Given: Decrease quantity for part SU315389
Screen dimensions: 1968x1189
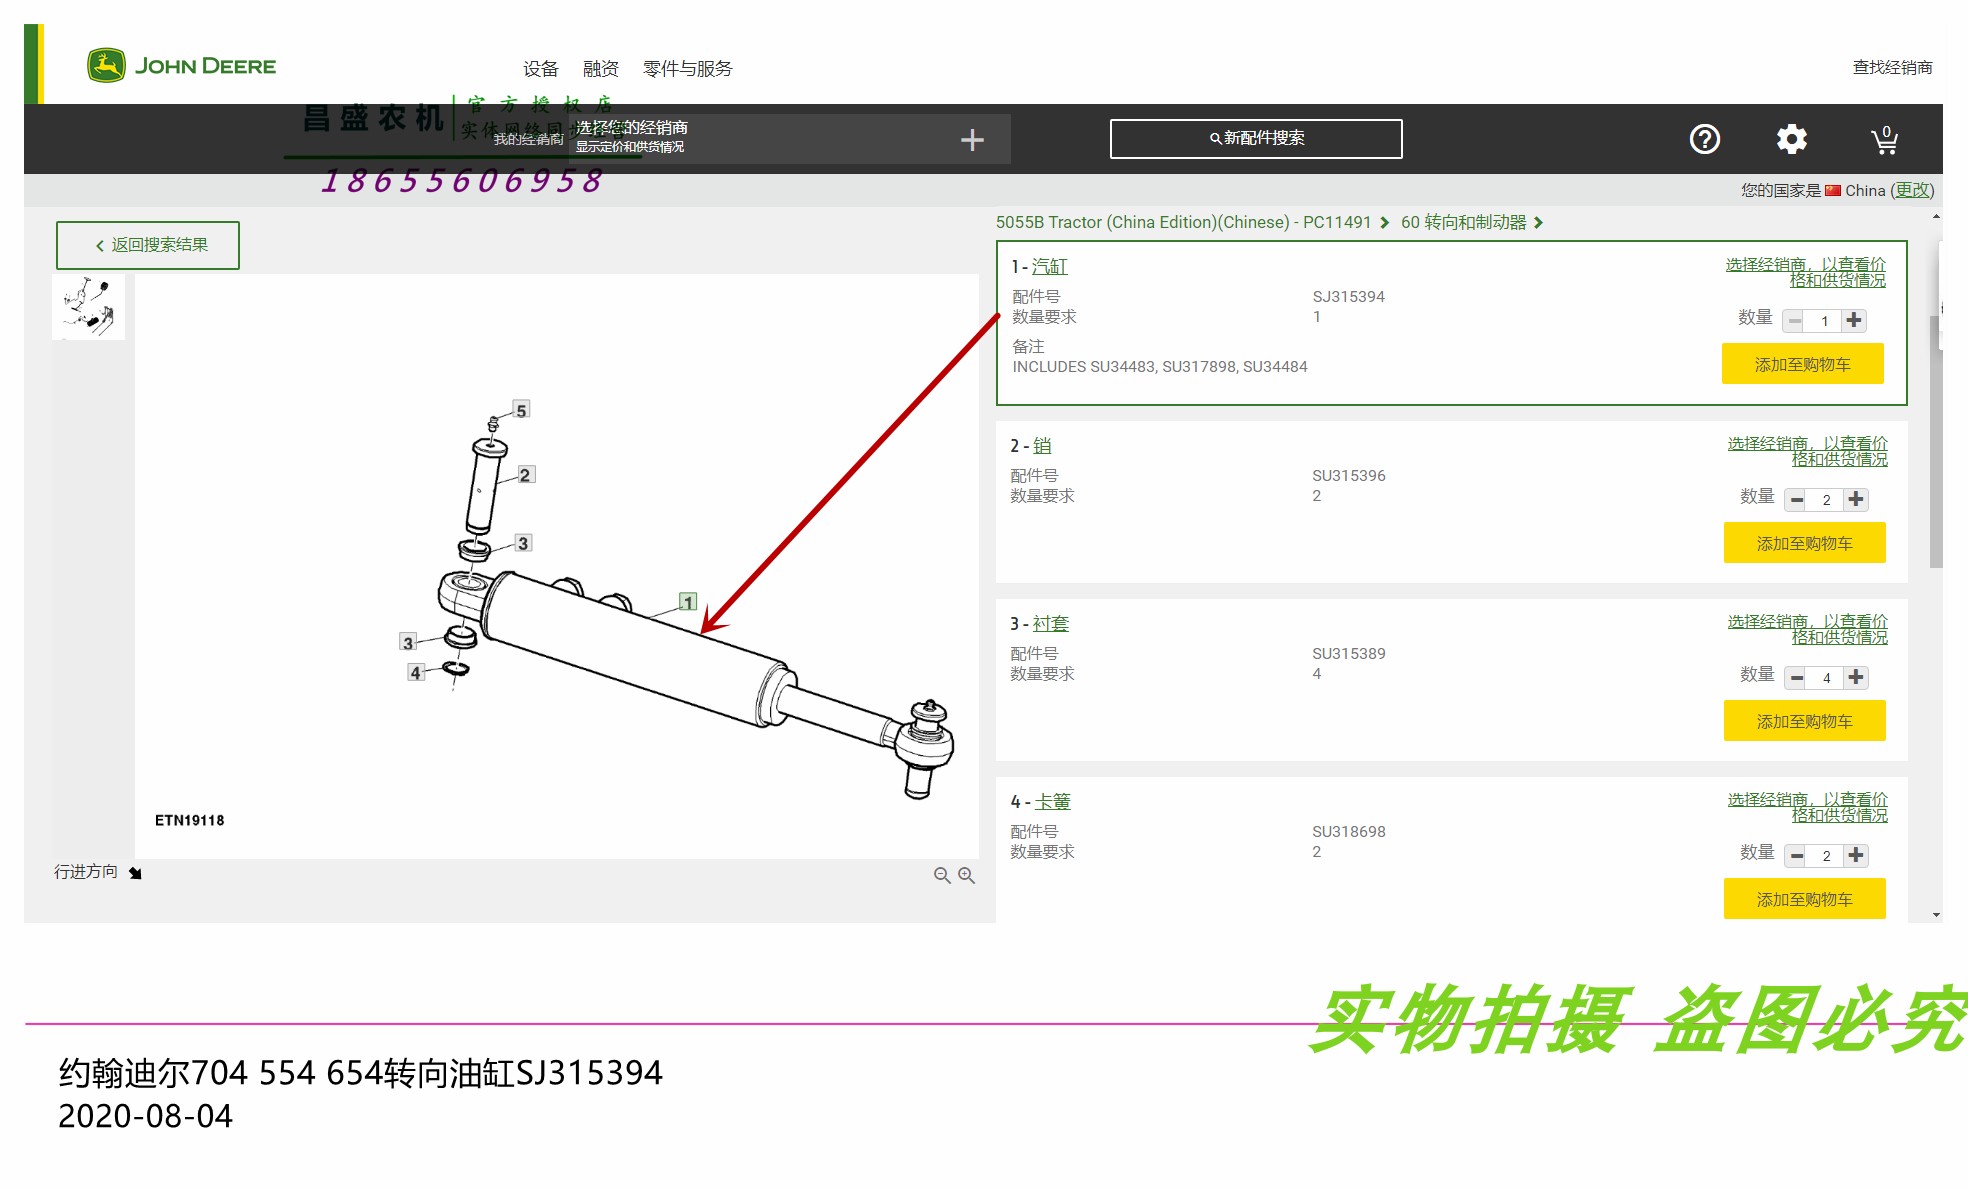Looking at the screenshot, I should 1797,677.
